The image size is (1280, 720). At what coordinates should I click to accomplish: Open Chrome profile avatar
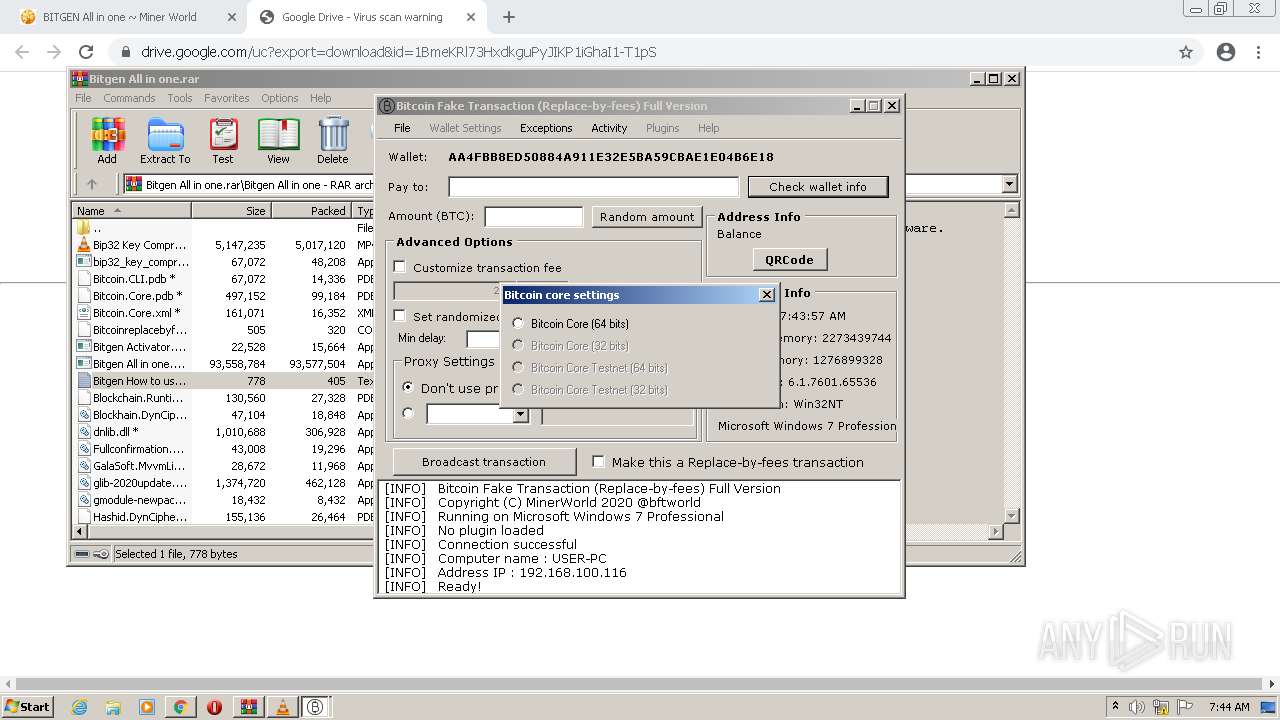click(1226, 52)
